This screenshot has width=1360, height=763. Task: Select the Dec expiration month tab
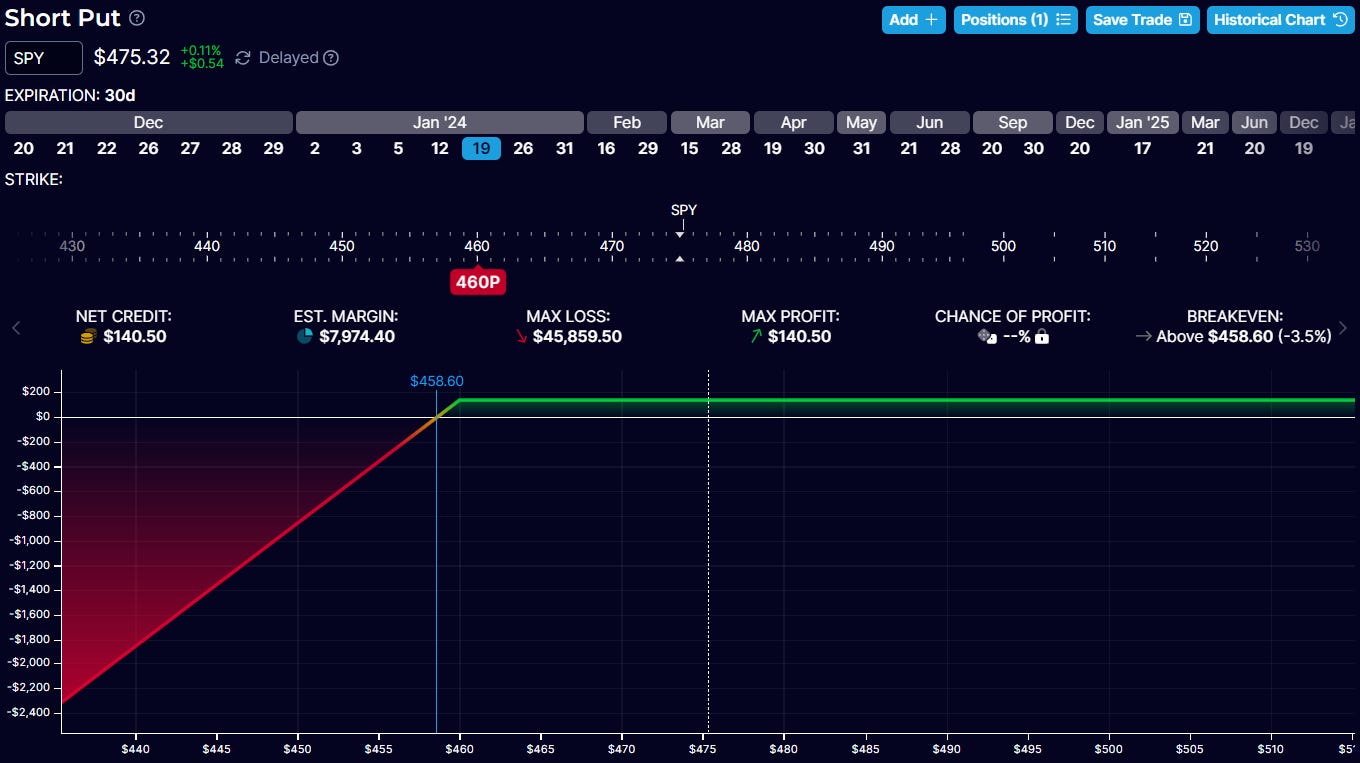(149, 122)
